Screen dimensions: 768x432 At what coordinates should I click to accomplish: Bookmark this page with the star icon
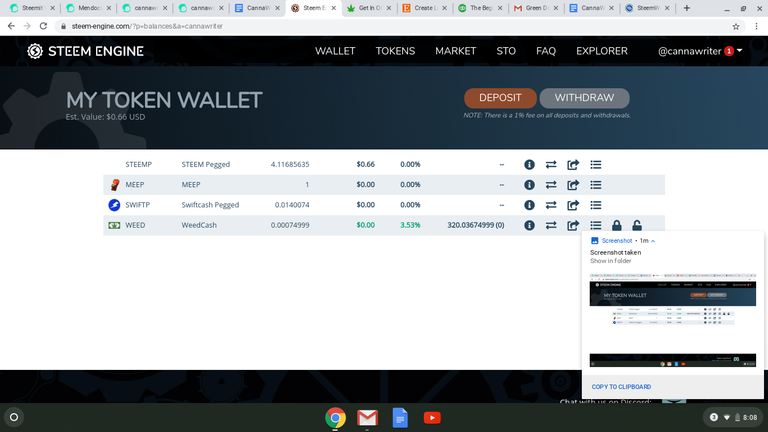pyautogui.click(x=736, y=26)
